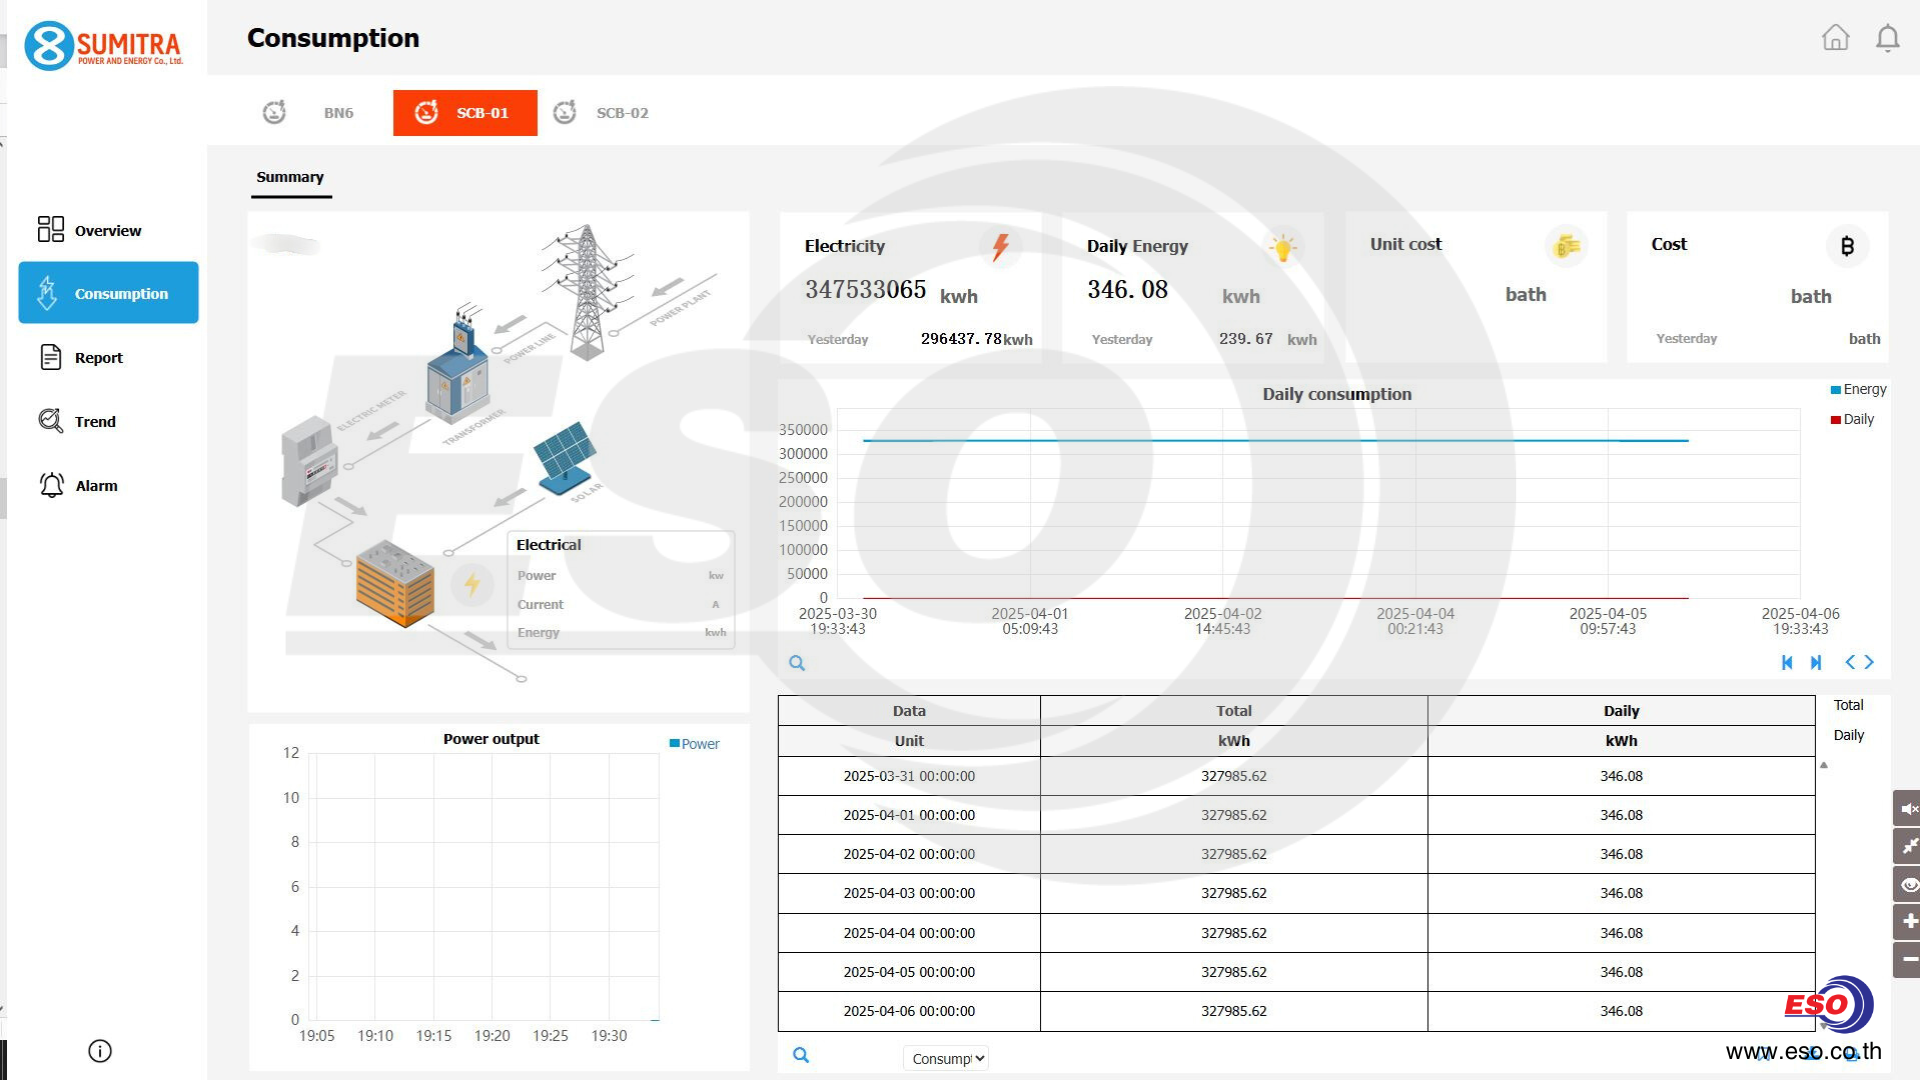Image resolution: width=1920 pixels, height=1080 pixels.
Task: Click the minus zoom-out button
Action: [x=1908, y=959]
